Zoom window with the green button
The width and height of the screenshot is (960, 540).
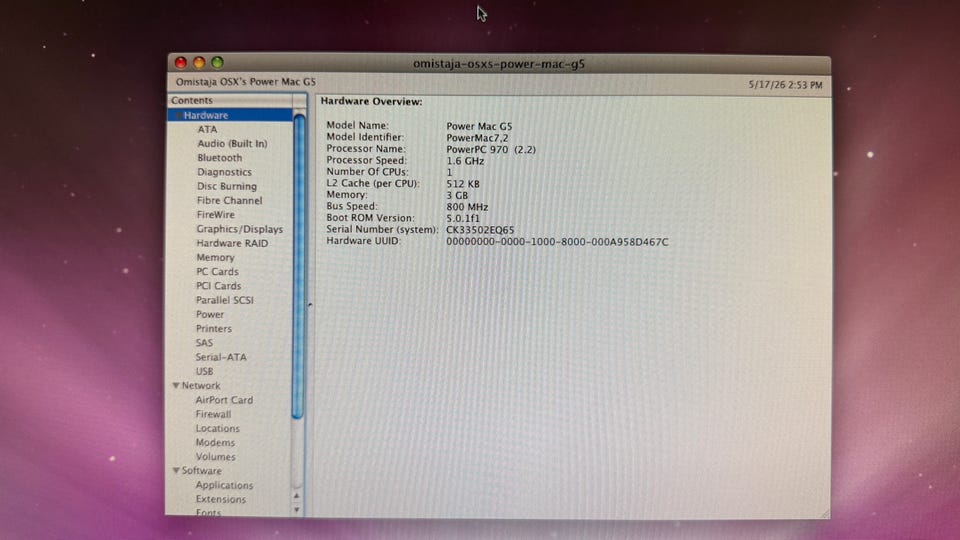(x=217, y=62)
